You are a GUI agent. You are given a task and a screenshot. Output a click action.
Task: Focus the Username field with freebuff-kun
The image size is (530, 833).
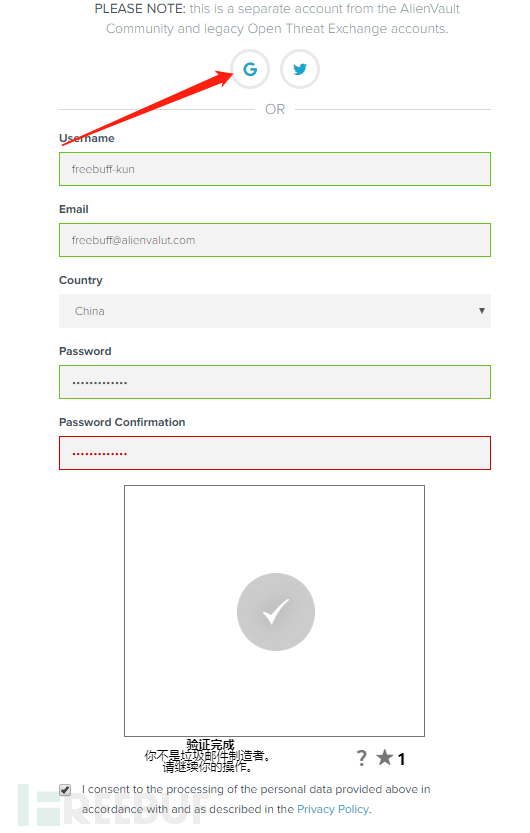(275, 169)
